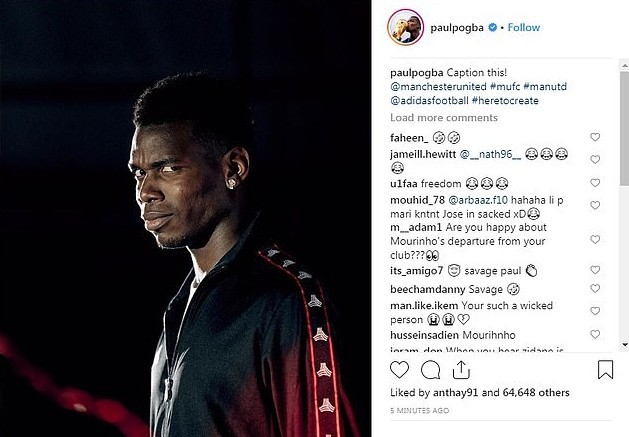
Task: Like its_amigo7's savage paul comment
Action: tap(595, 270)
